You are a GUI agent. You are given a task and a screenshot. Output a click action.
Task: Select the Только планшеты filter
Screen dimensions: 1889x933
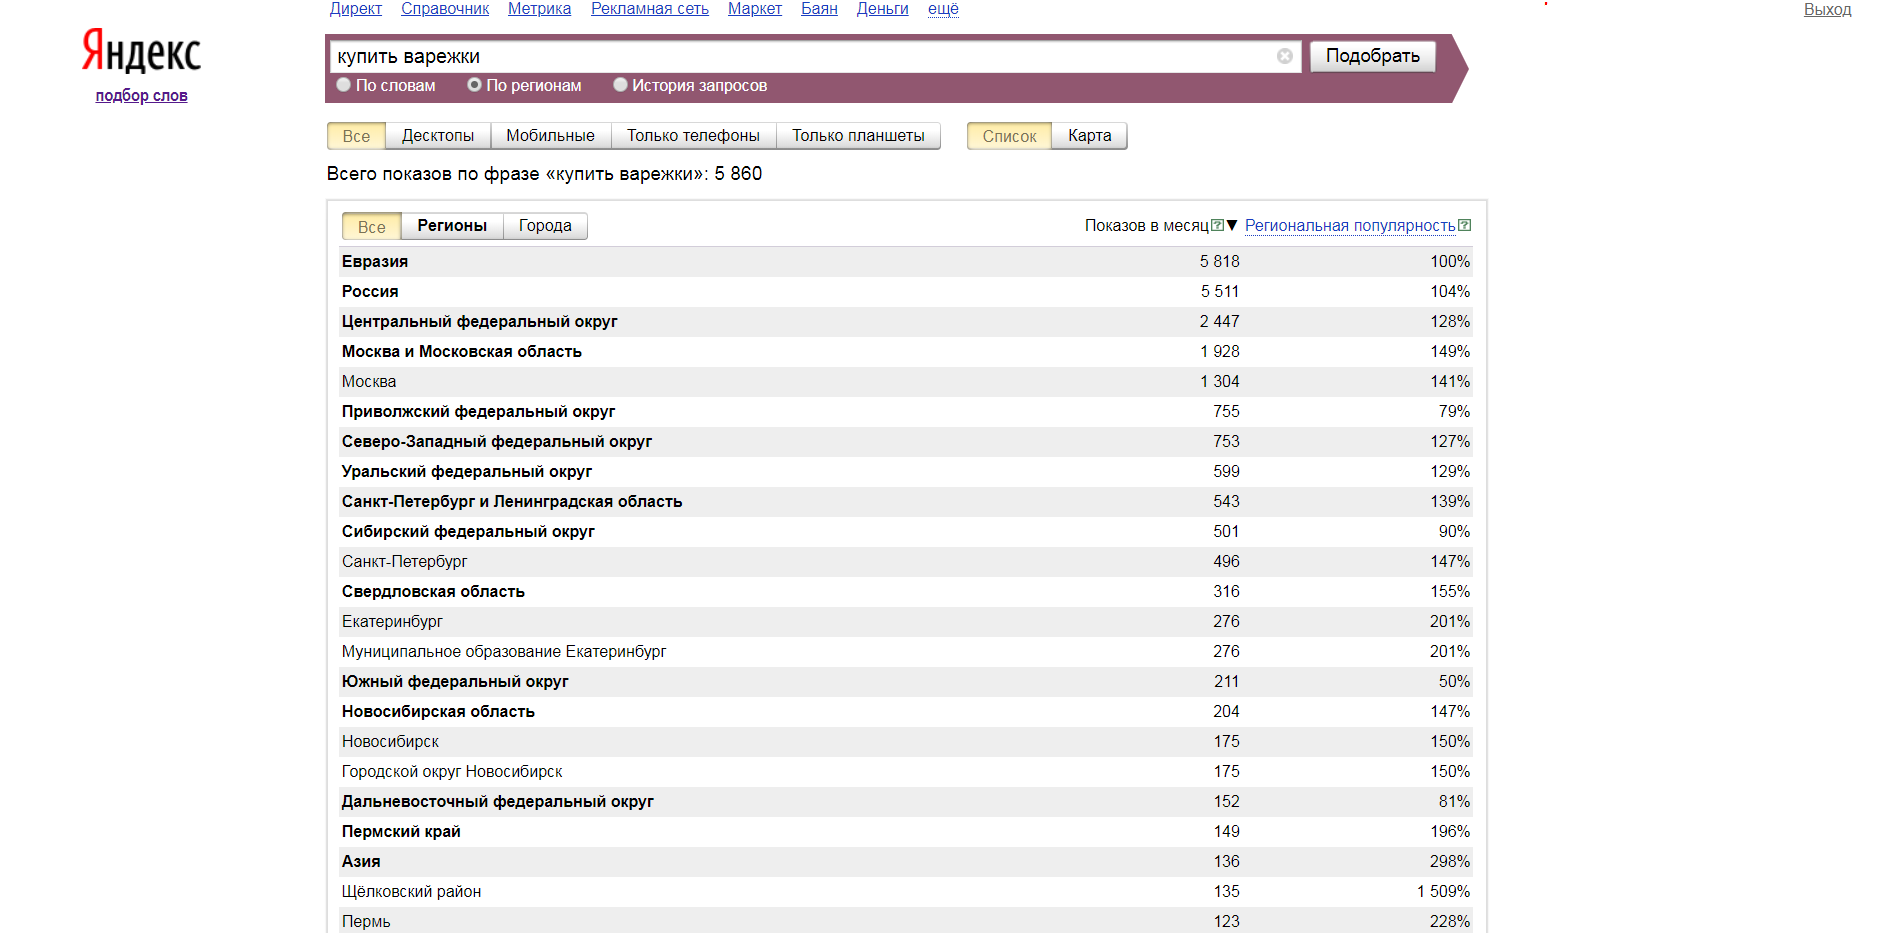pyautogui.click(x=858, y=136)
